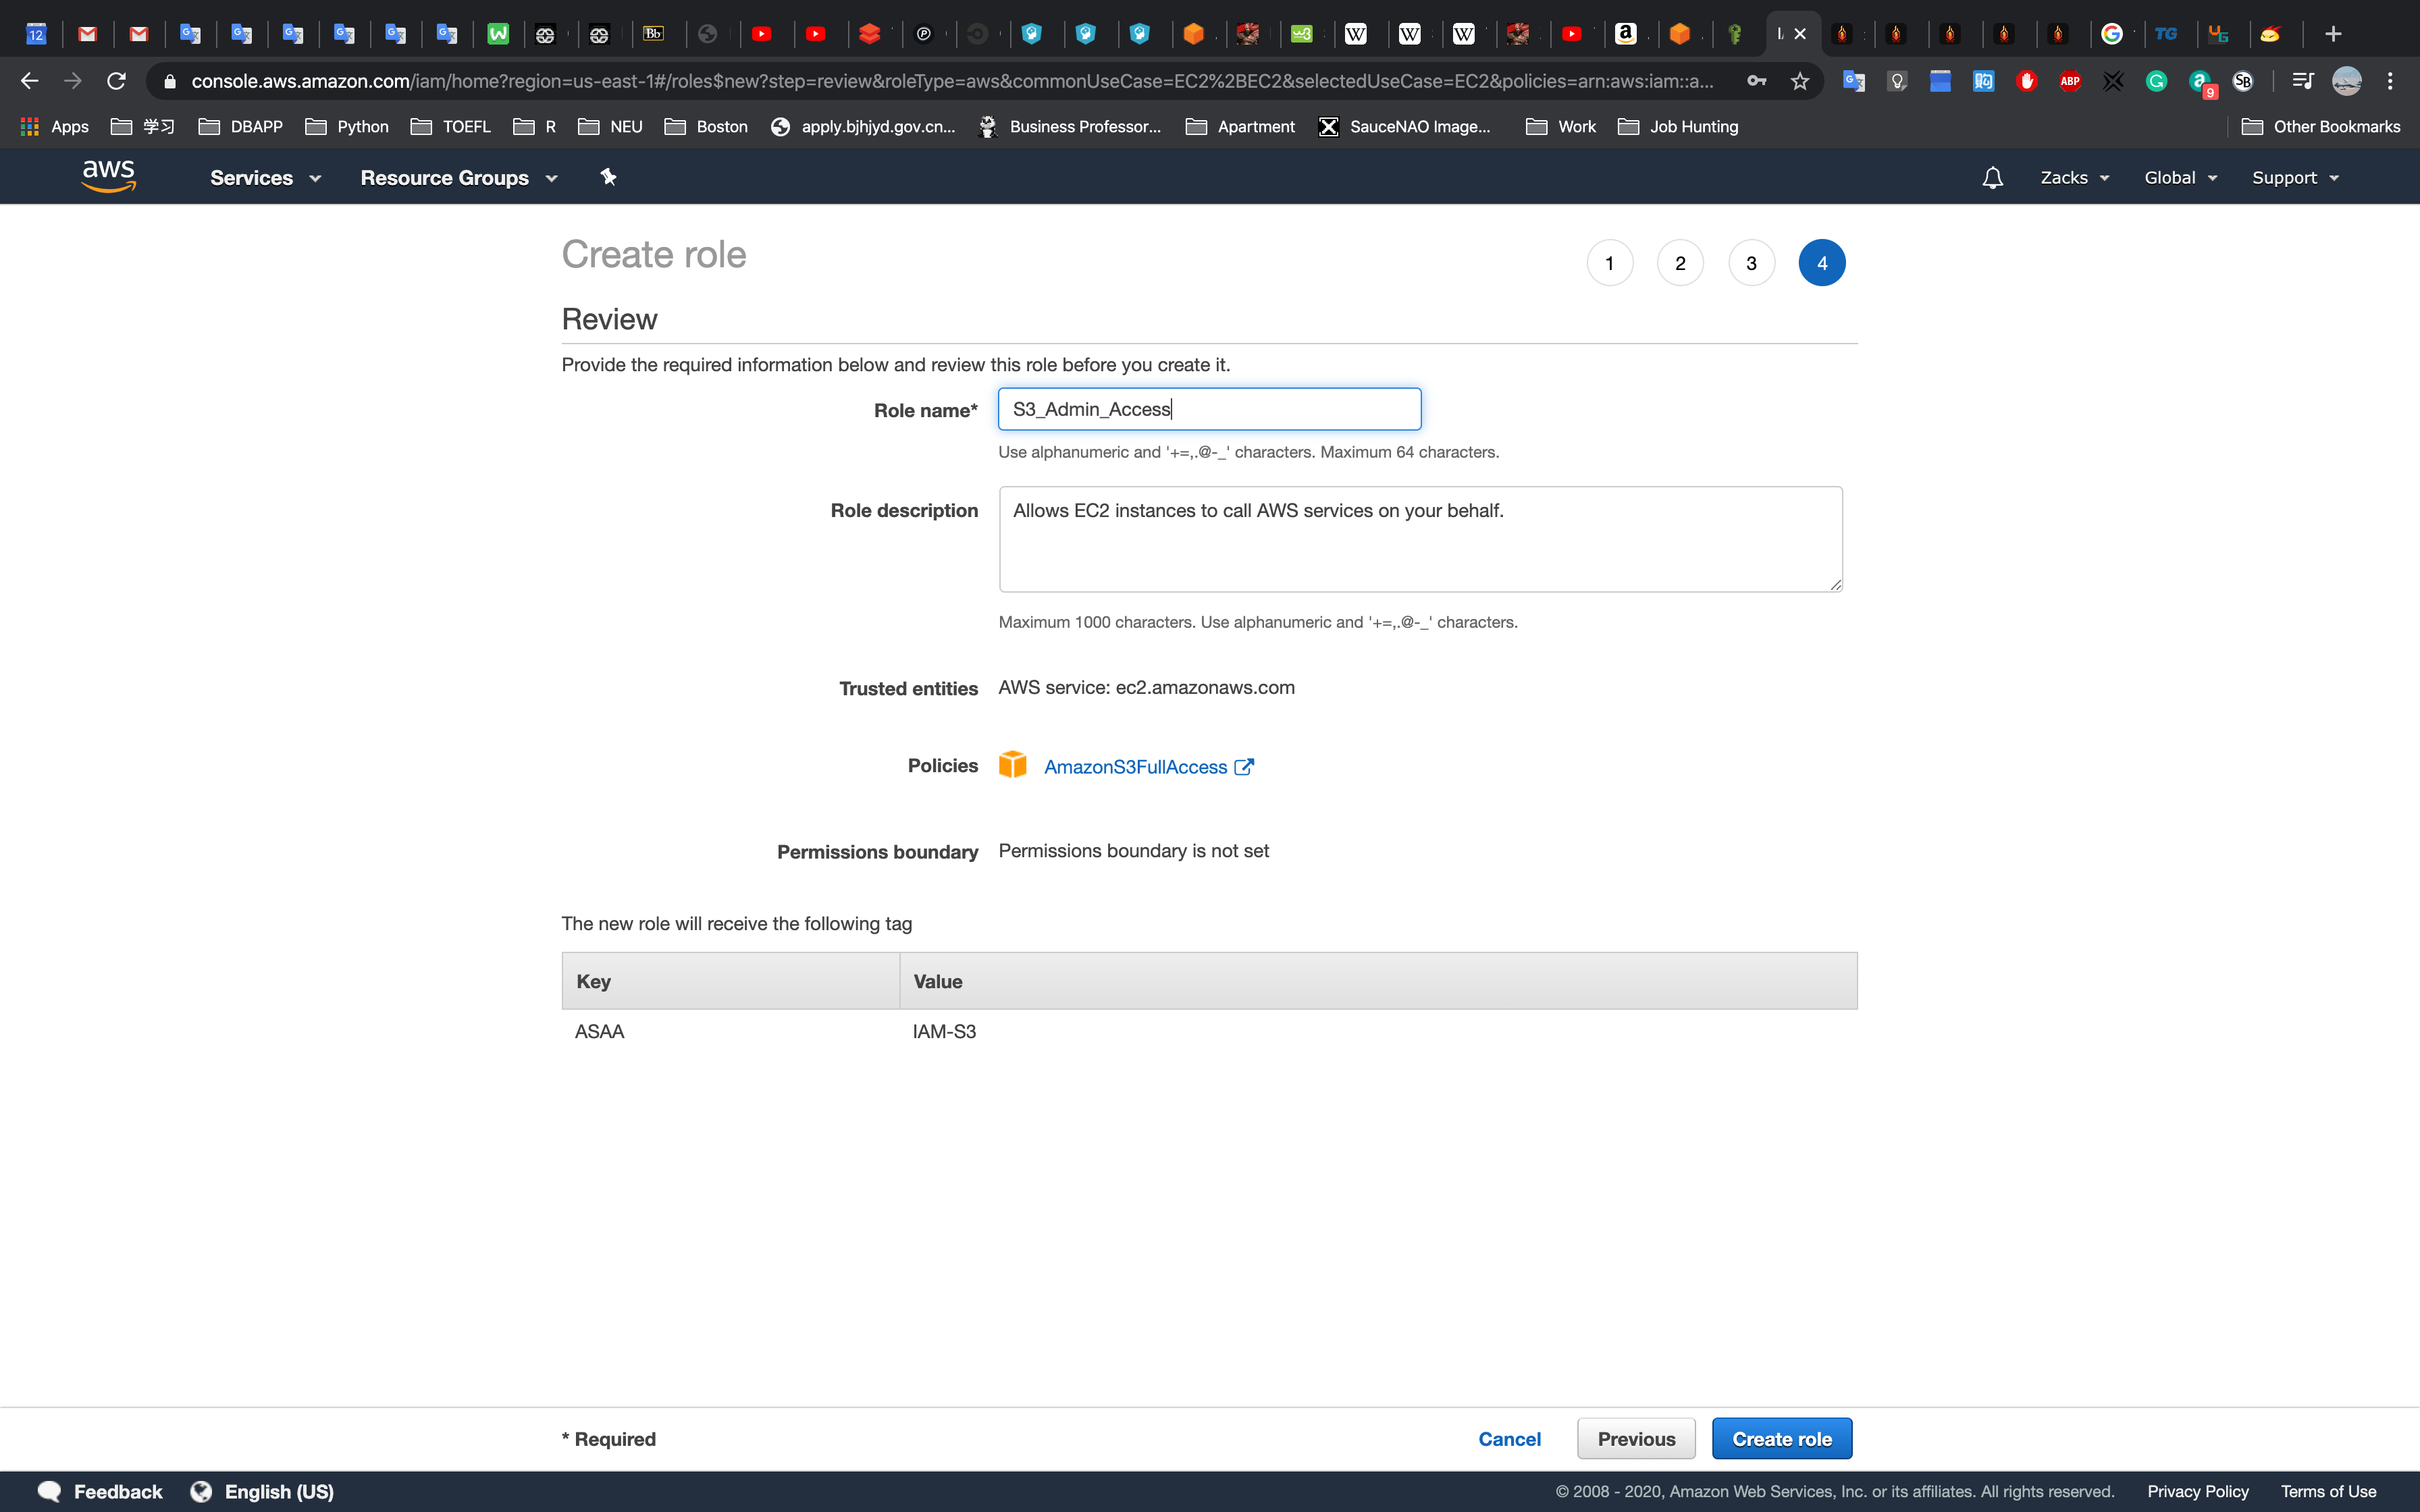This screenshot has width=2420, height=1512.
Task: Open the AmazonS3FullAccess policy link
Action: coord(1135,767)
